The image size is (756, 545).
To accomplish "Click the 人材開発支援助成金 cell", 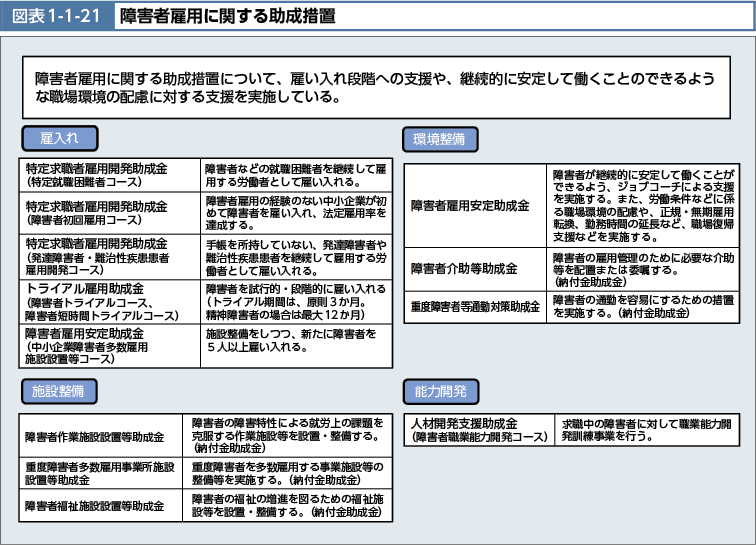I will point(478,430).
